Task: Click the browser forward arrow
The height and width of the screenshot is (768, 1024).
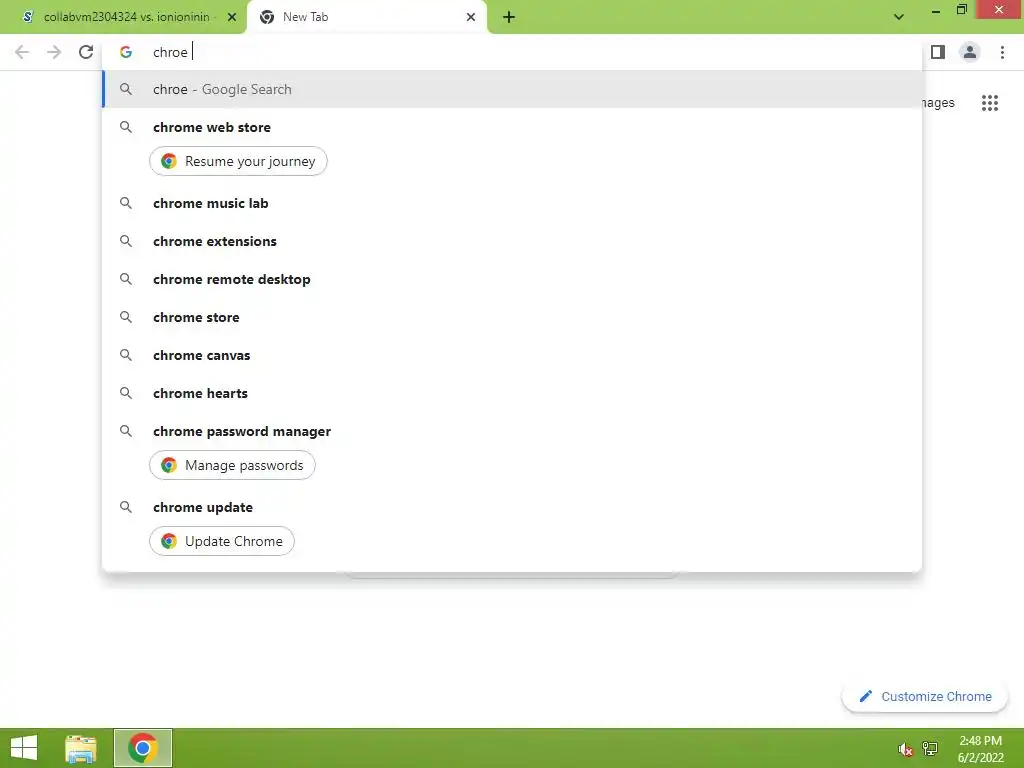Action: pos(54,52)
